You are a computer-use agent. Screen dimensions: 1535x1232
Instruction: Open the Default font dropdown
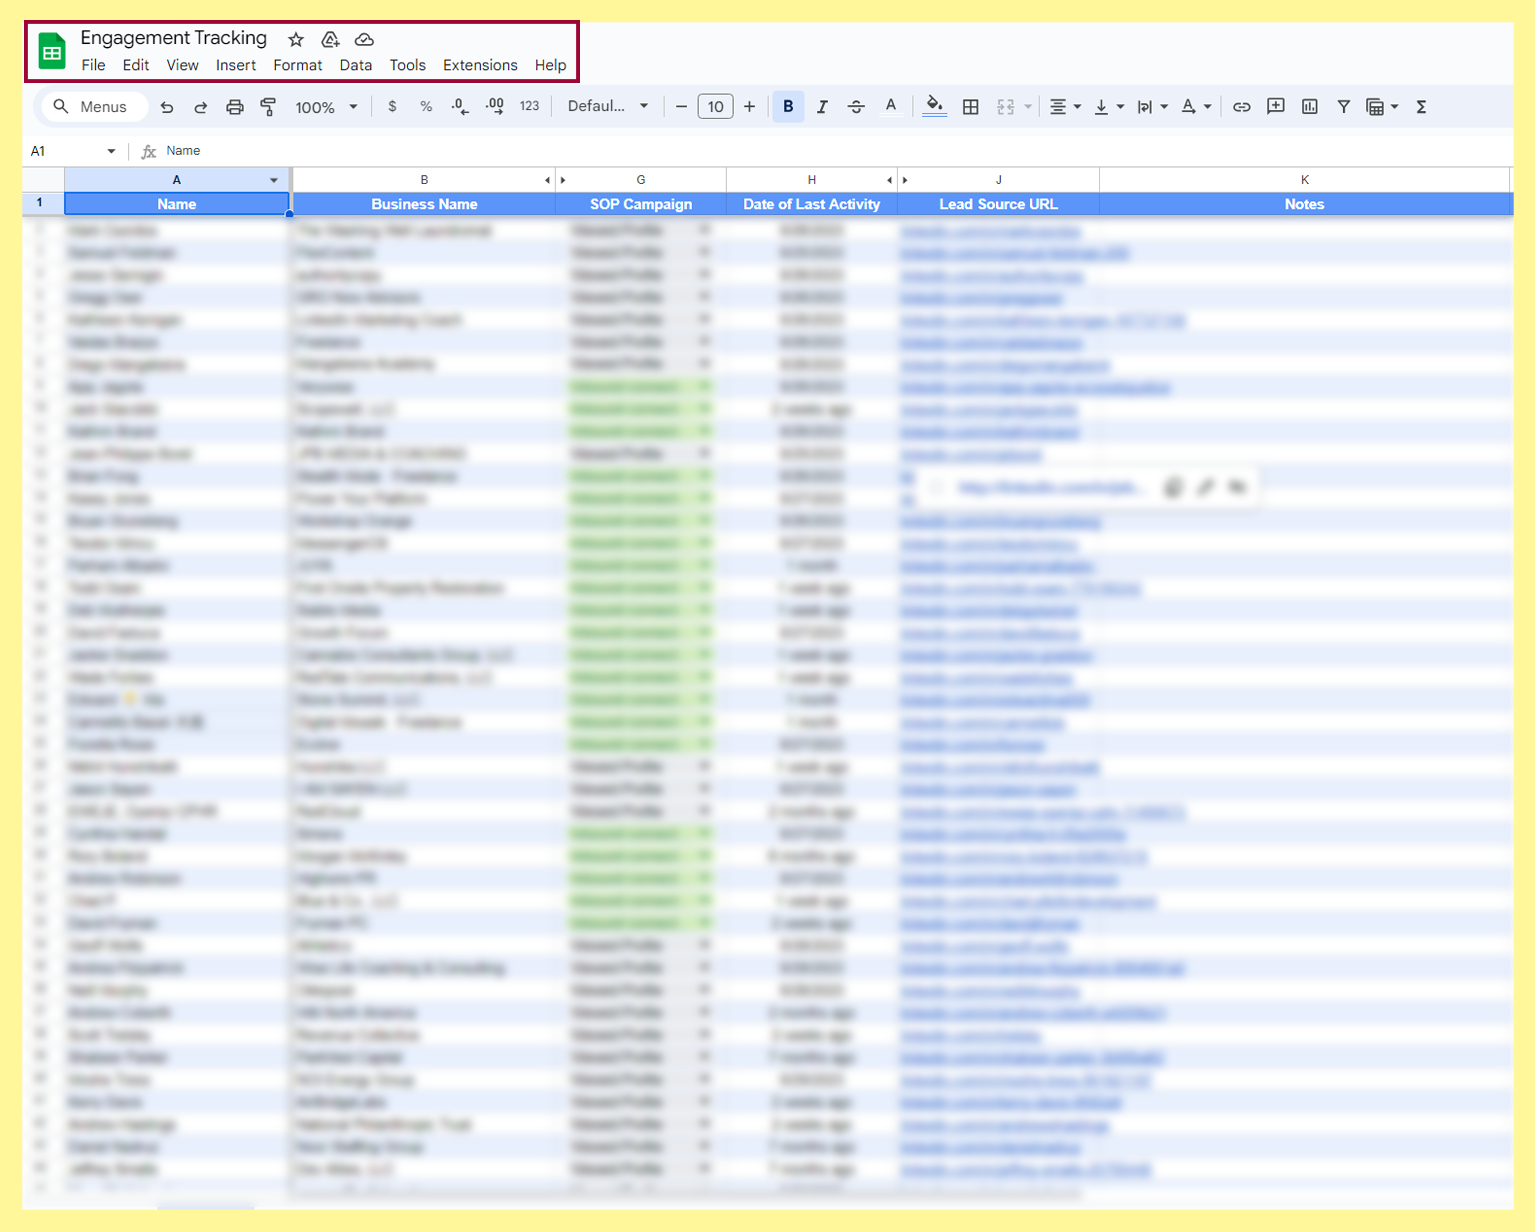click(x=608, y=106)
